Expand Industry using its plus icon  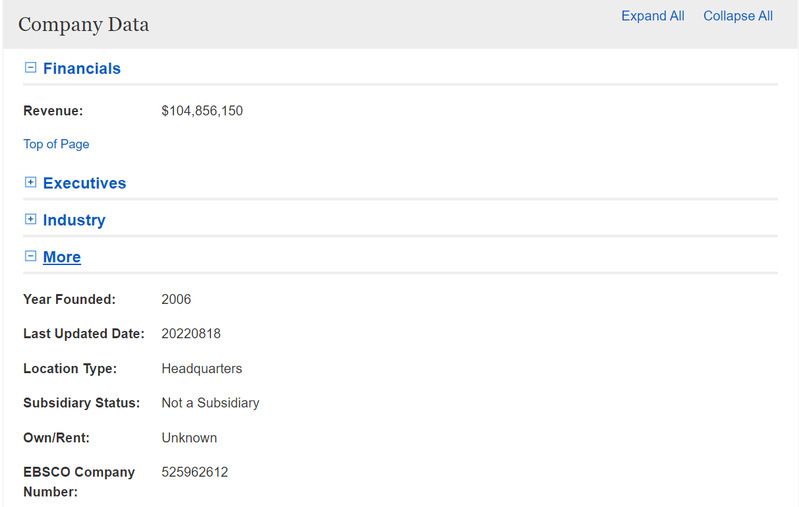click(x=30, y=220)
